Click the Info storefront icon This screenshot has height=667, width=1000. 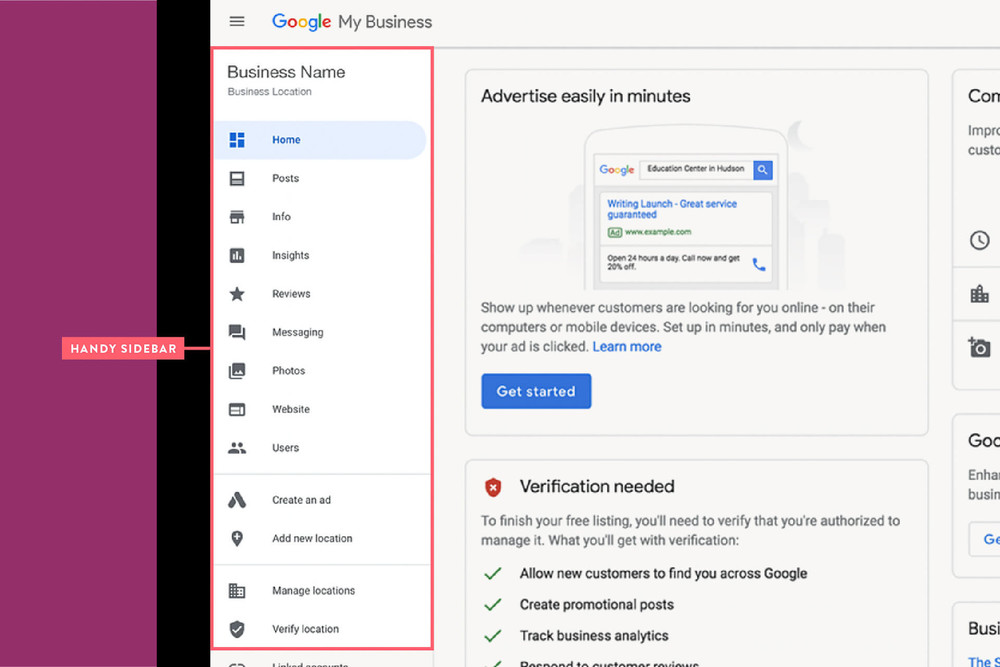[237, 217]
